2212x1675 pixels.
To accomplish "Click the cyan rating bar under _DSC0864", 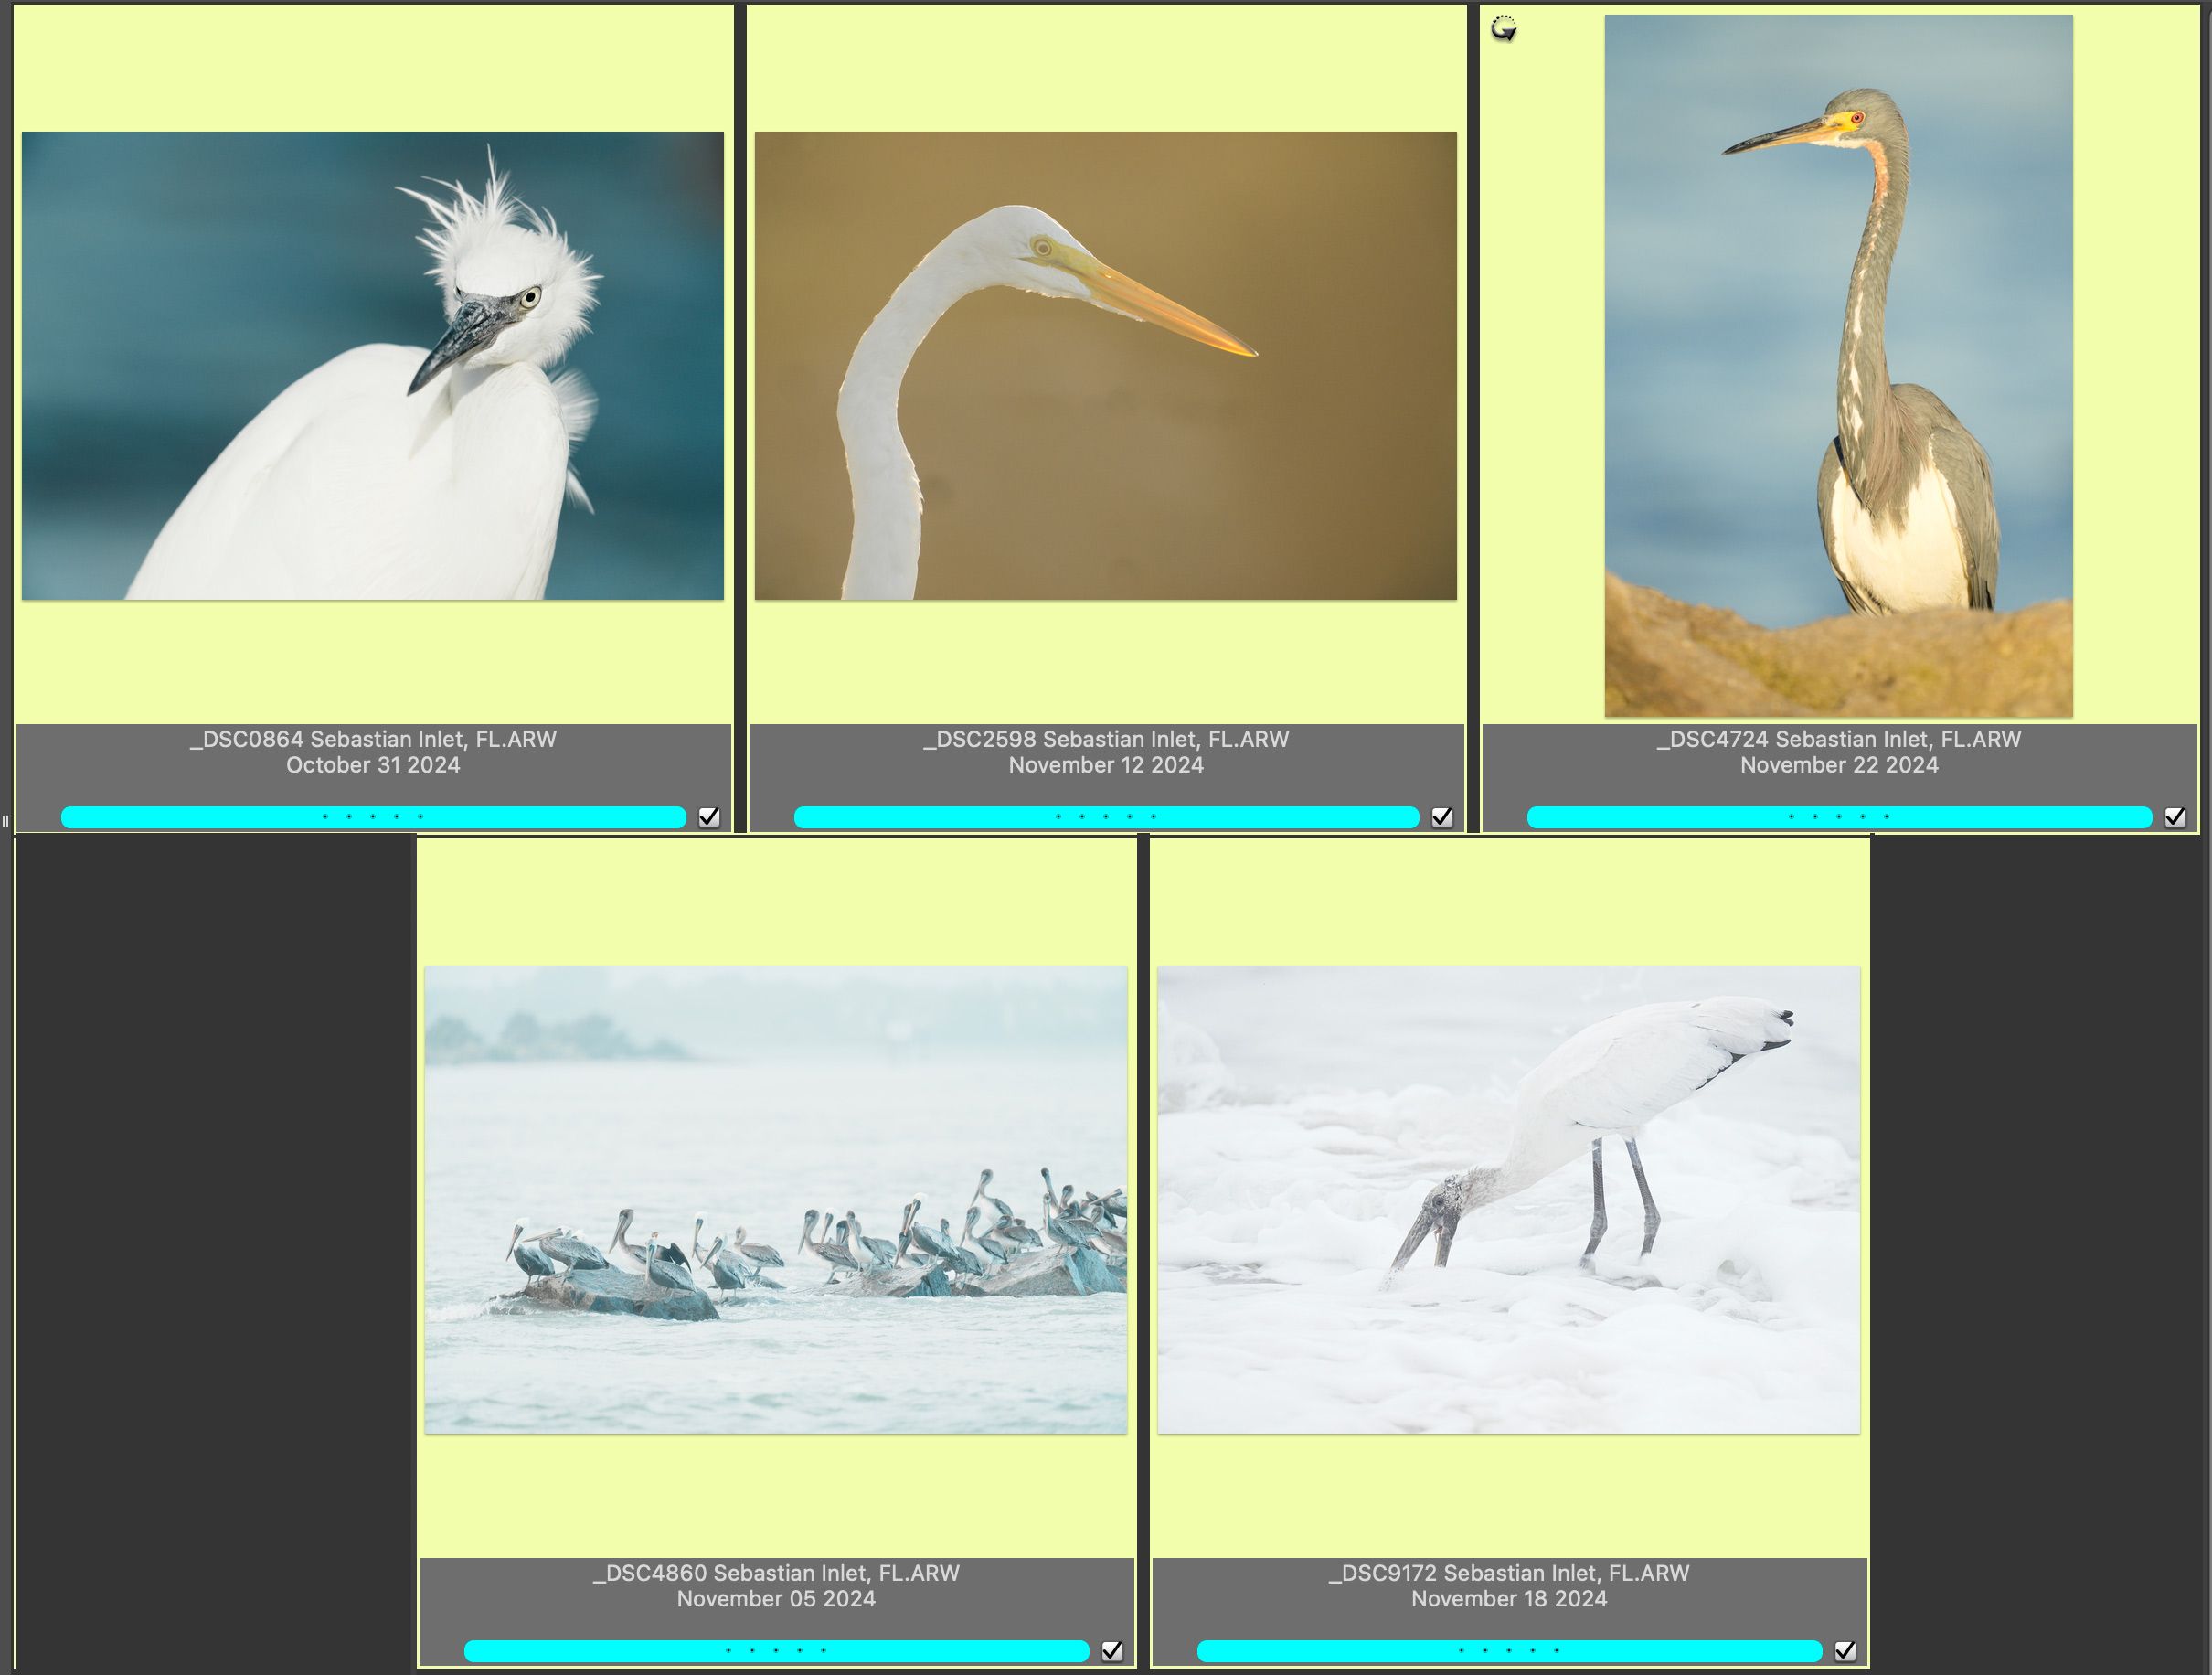I will (x=373, y=817).
